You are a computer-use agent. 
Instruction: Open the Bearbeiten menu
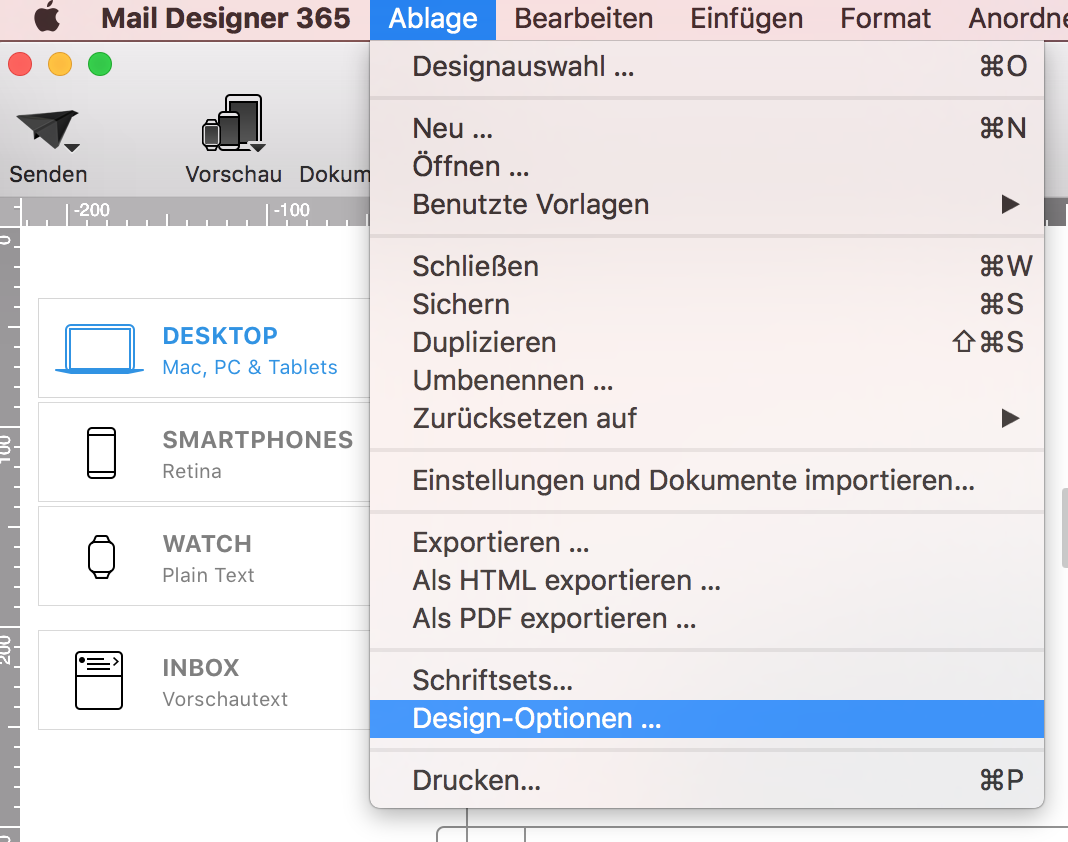(x=583, y=18)
